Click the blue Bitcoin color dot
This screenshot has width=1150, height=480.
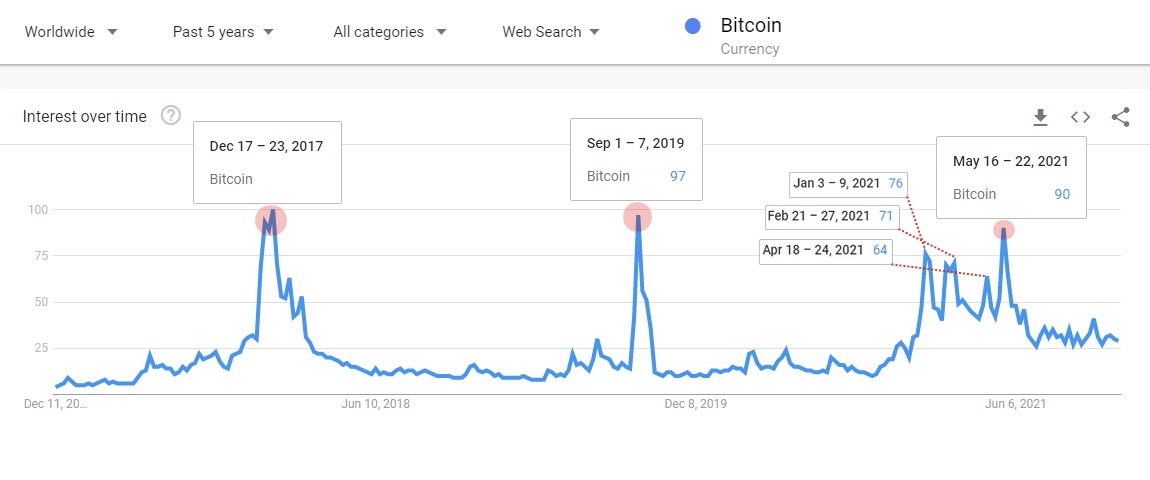point(692,26)
